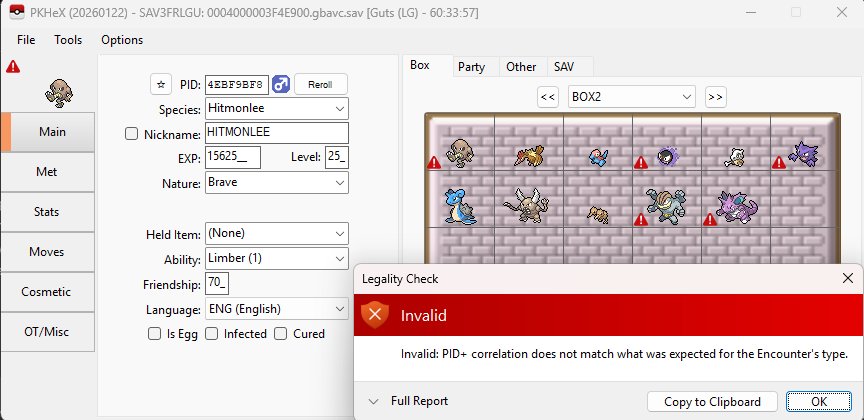Select Pinsir sprite in BOX2
The height and width of the screenshot is (420, 864).
point(529,204)
